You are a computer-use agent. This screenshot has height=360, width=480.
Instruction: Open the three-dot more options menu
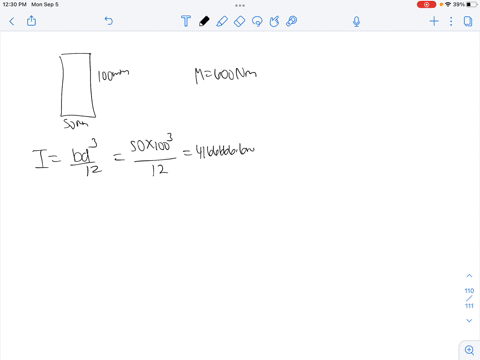(x=451, y=22)
